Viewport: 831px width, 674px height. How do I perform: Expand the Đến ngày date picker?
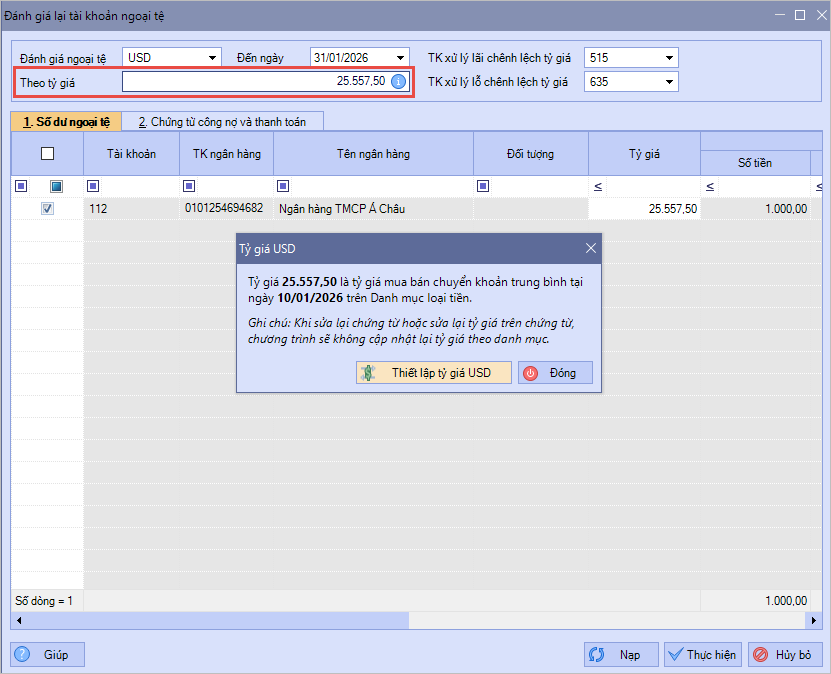(400, 58)
